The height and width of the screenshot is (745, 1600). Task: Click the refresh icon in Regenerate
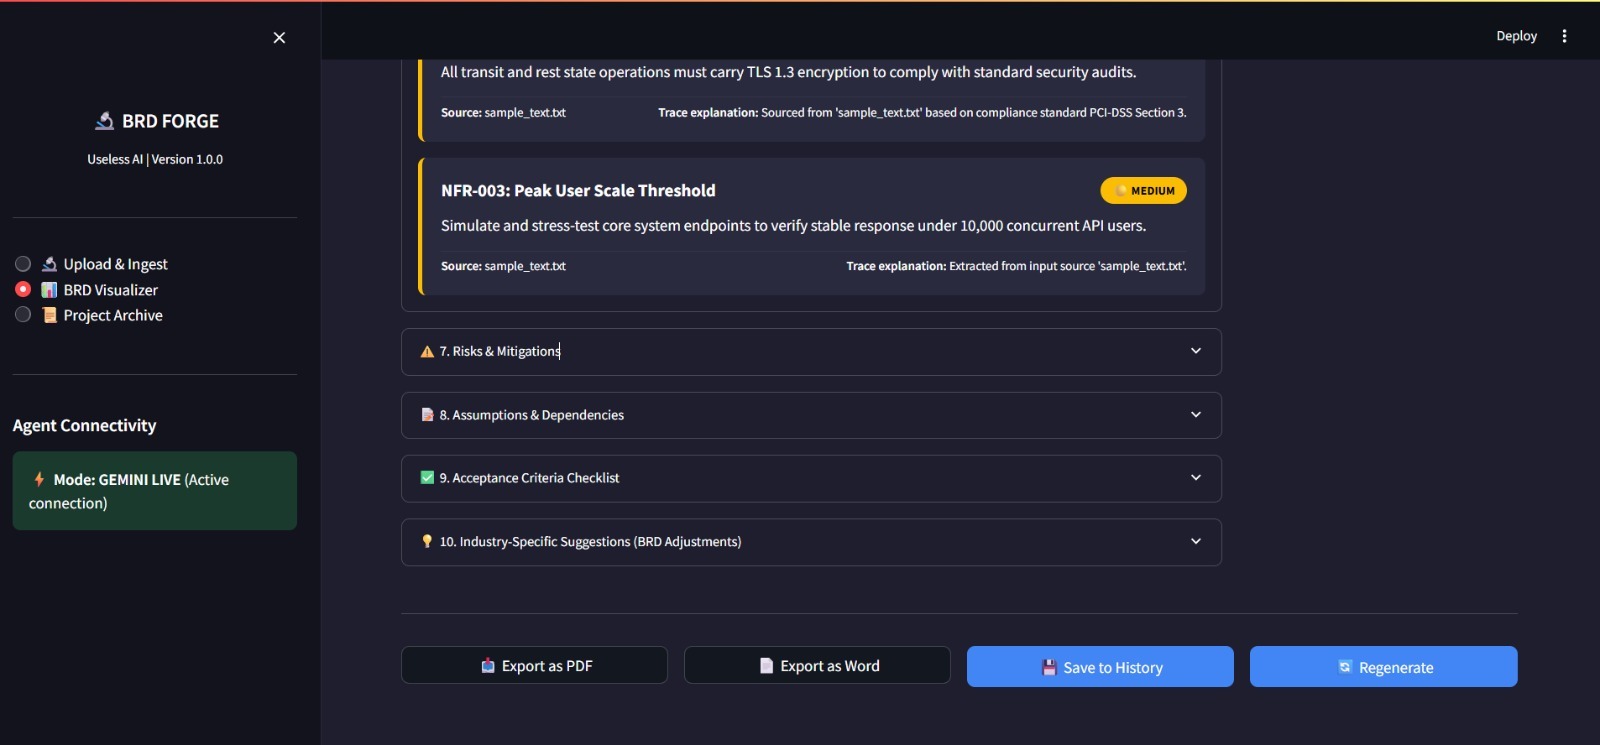1345,667
